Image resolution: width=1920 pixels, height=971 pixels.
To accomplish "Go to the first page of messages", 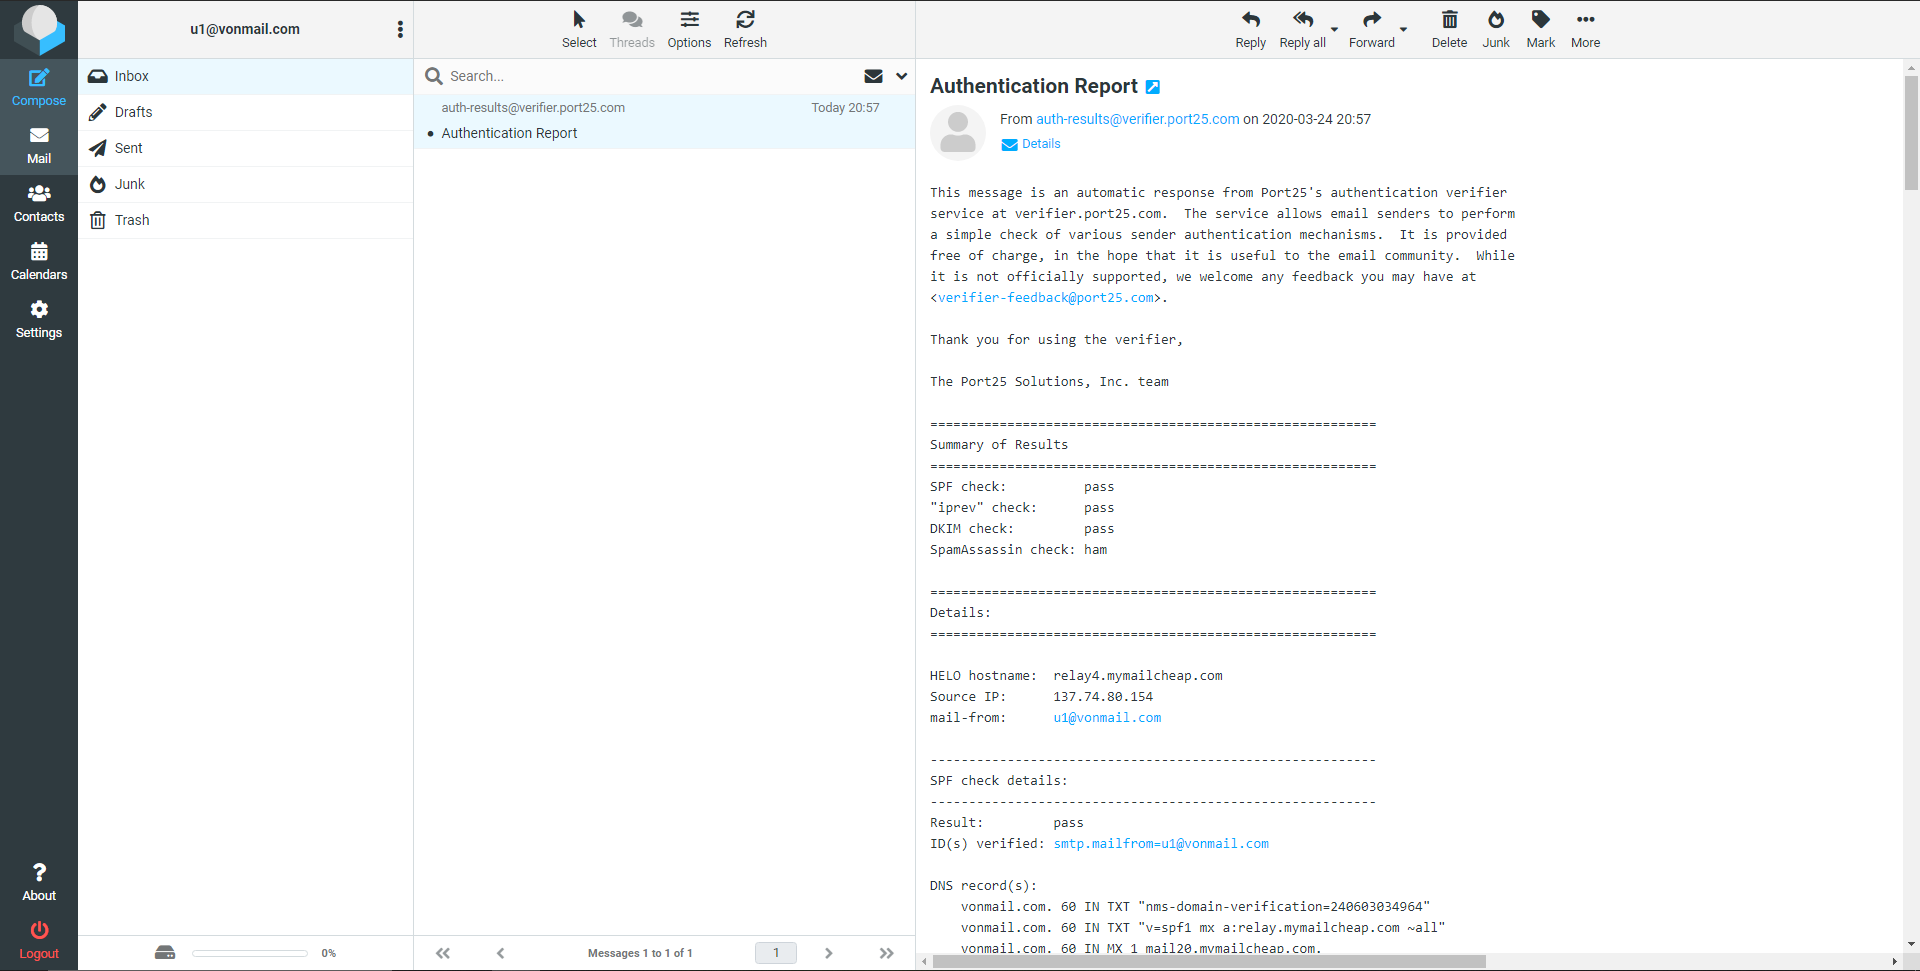I will click(443, 953).
